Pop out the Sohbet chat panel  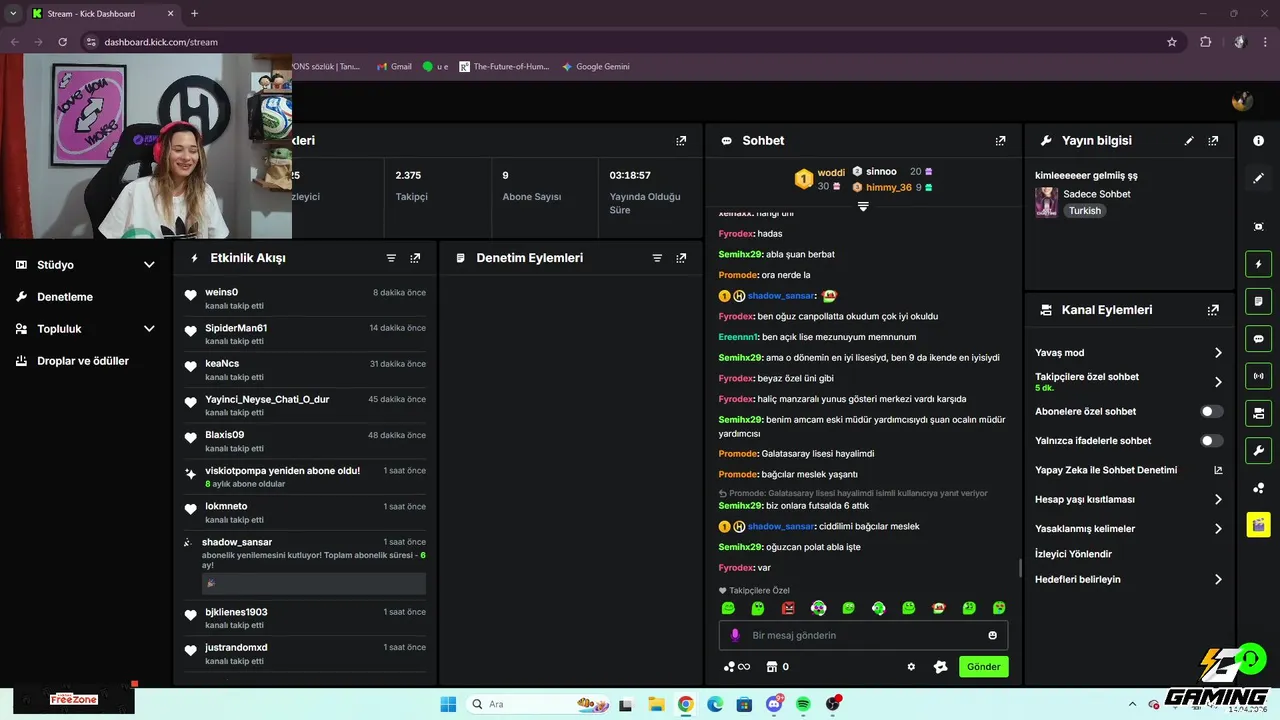coord(1000,141)
